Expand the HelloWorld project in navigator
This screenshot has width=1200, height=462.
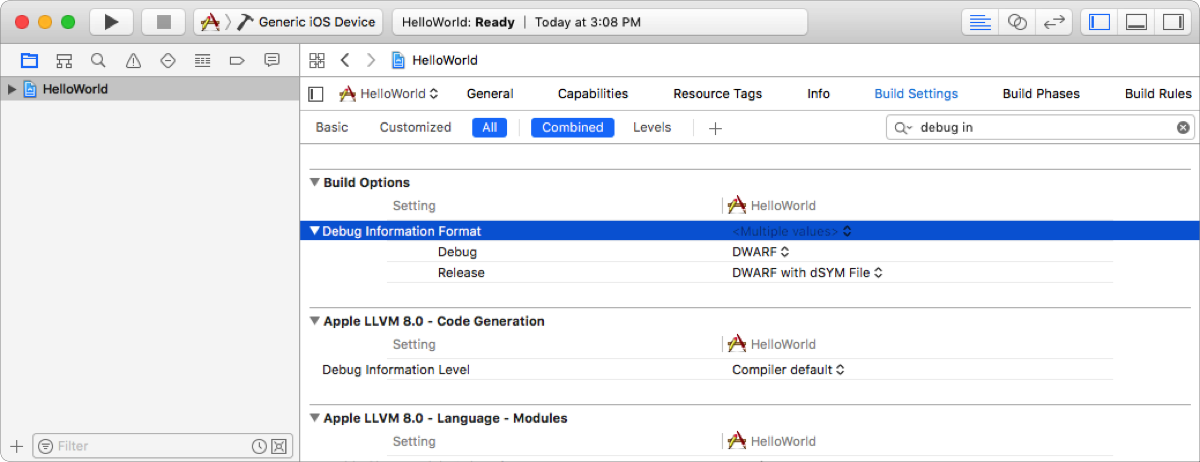pos(12,89)
